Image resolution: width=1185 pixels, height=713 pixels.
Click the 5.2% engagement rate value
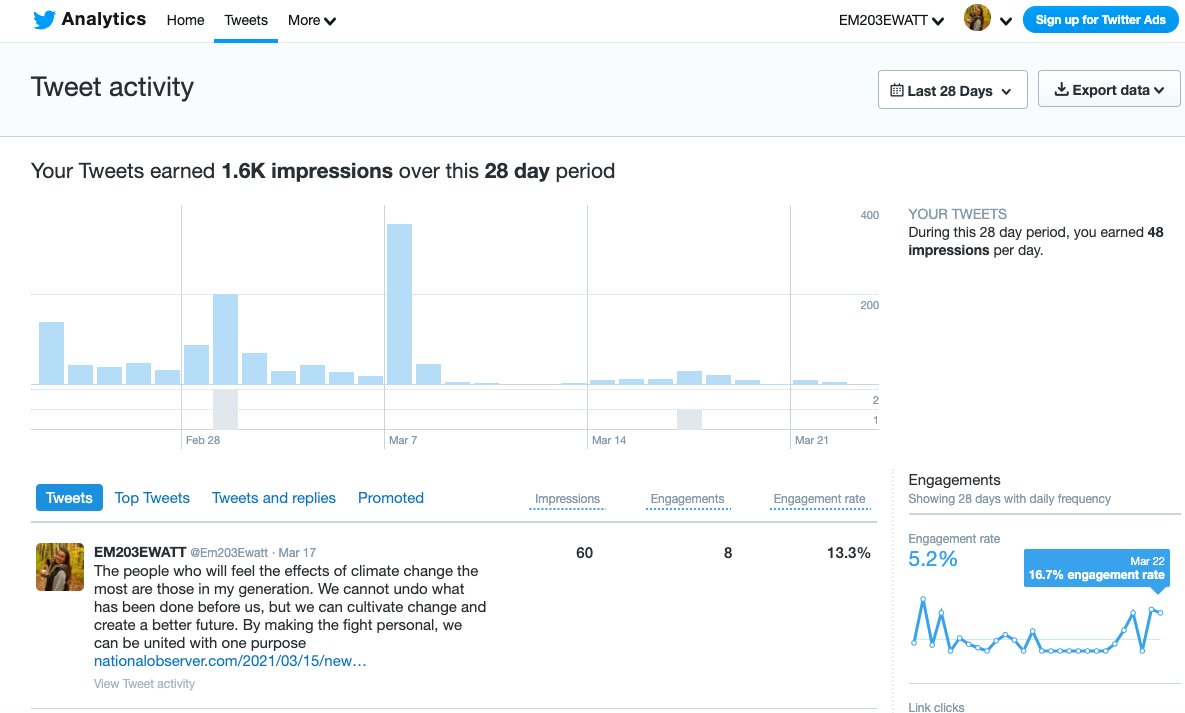[x=933, y=559]
